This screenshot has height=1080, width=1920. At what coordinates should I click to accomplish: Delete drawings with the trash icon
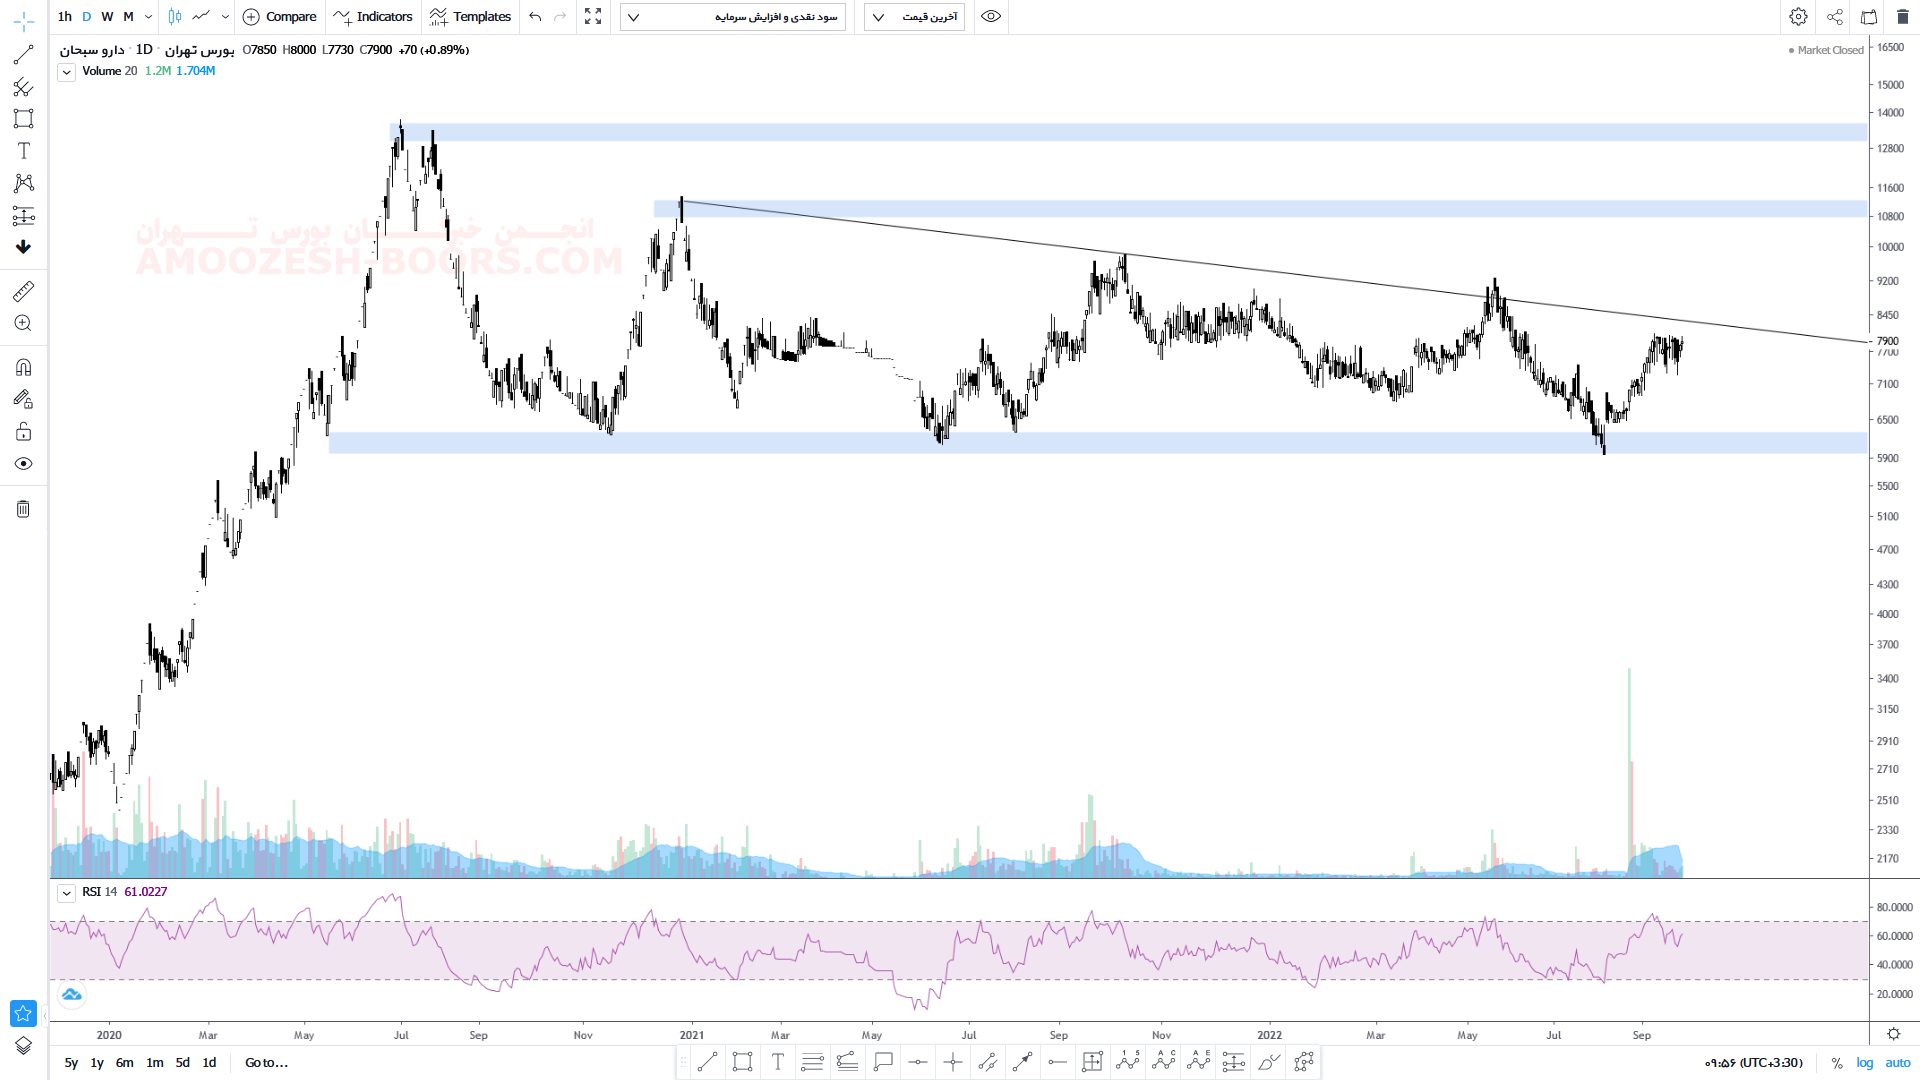[x=23, y=509]
